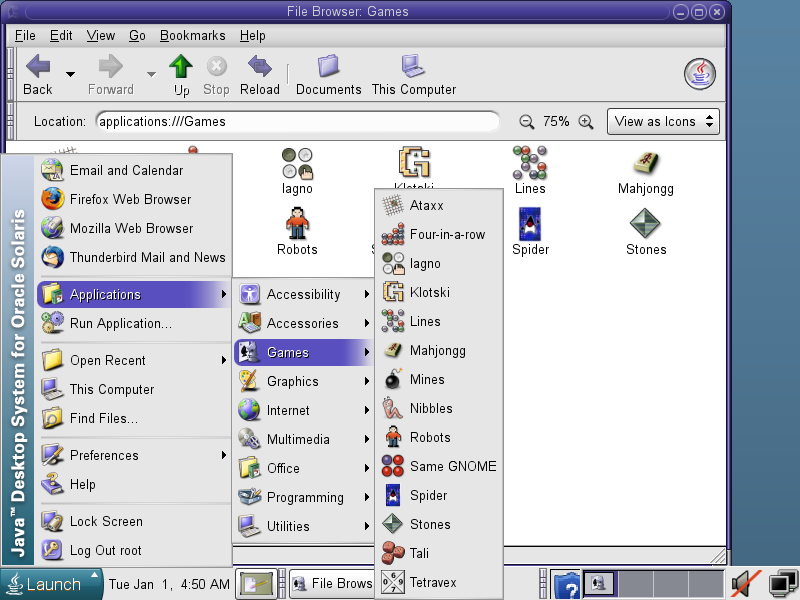Click the Launch button in the panel
The width and height of the screenshot is (800, 600).
pyautogui.click(x=51, y=584)
